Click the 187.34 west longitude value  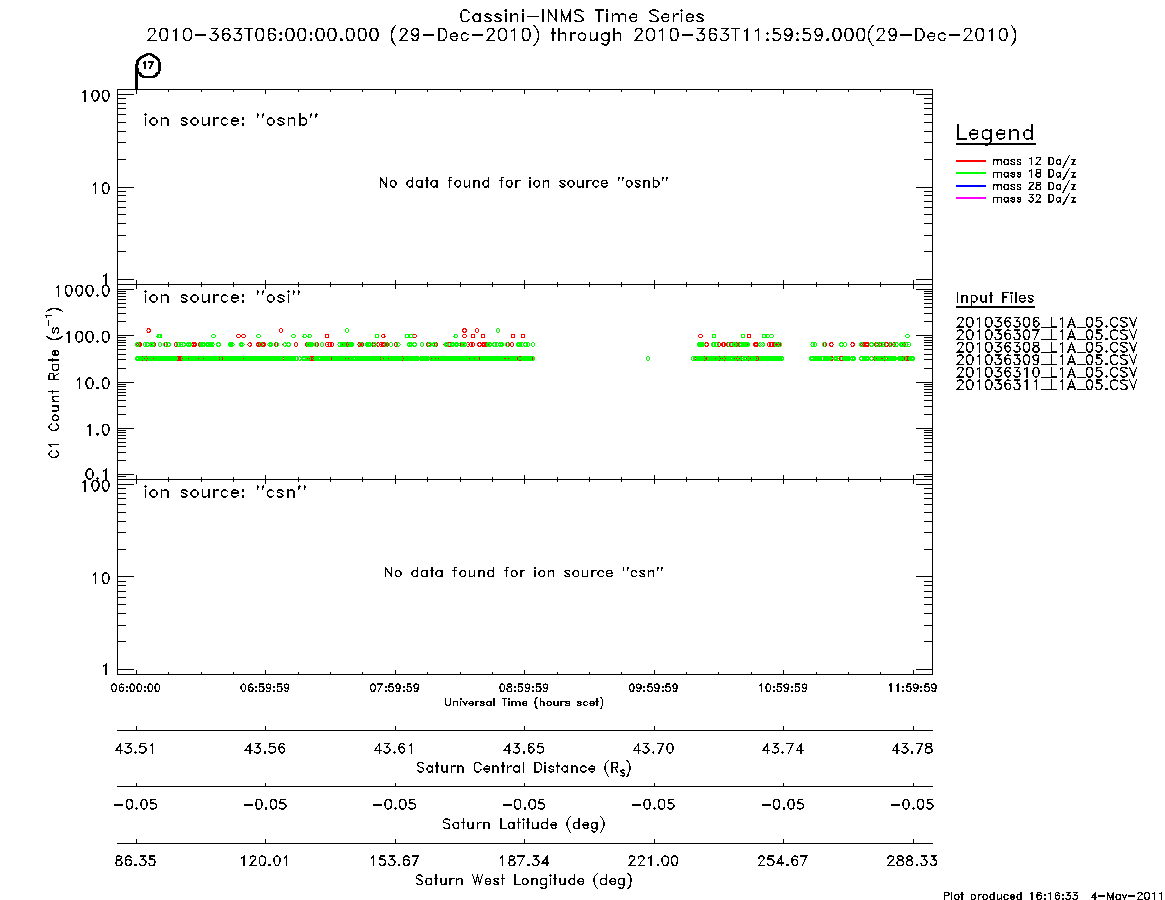point(524,861)
